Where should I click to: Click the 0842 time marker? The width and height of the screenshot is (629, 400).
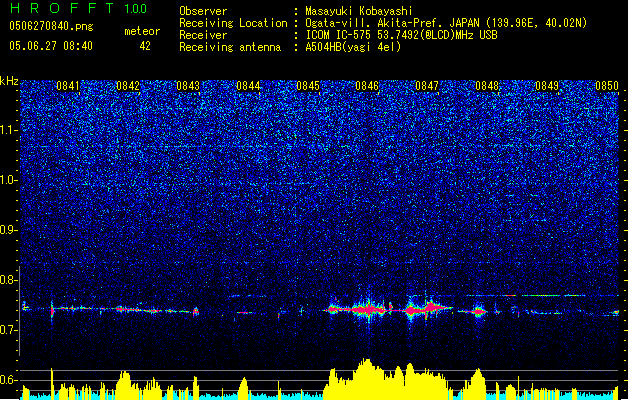[x=128, y=86]
